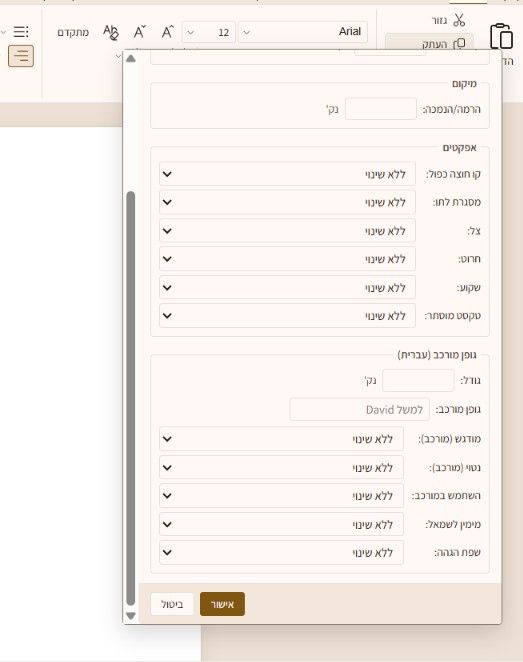Toggle the right-align paragraph icon
Screen dimensions: 523x662
pyautogui.click(x=21, y=56)
